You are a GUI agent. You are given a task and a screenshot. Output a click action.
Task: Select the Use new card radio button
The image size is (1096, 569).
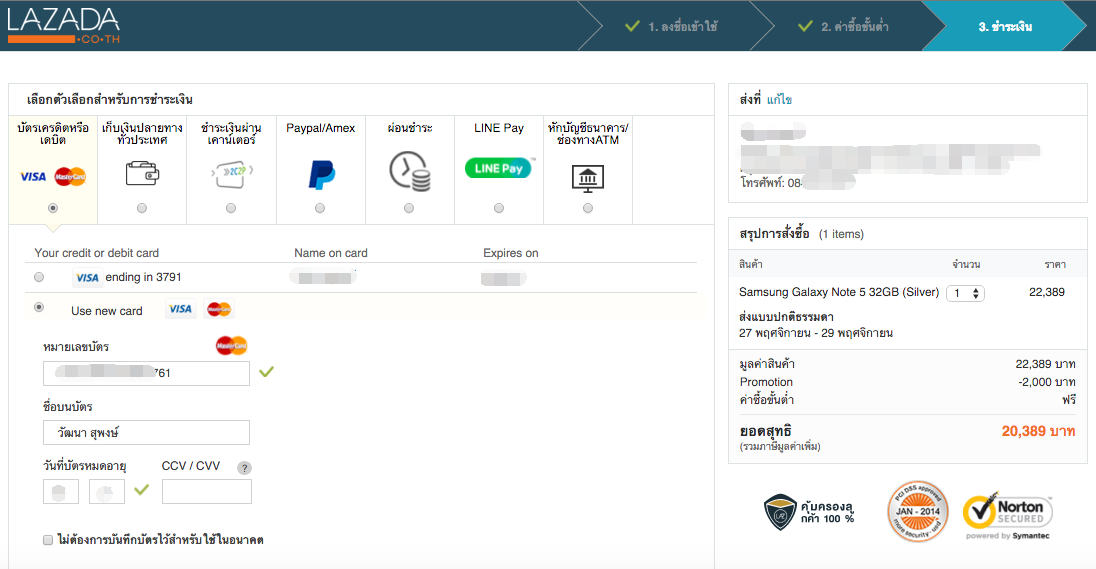(x=39, y=308)
